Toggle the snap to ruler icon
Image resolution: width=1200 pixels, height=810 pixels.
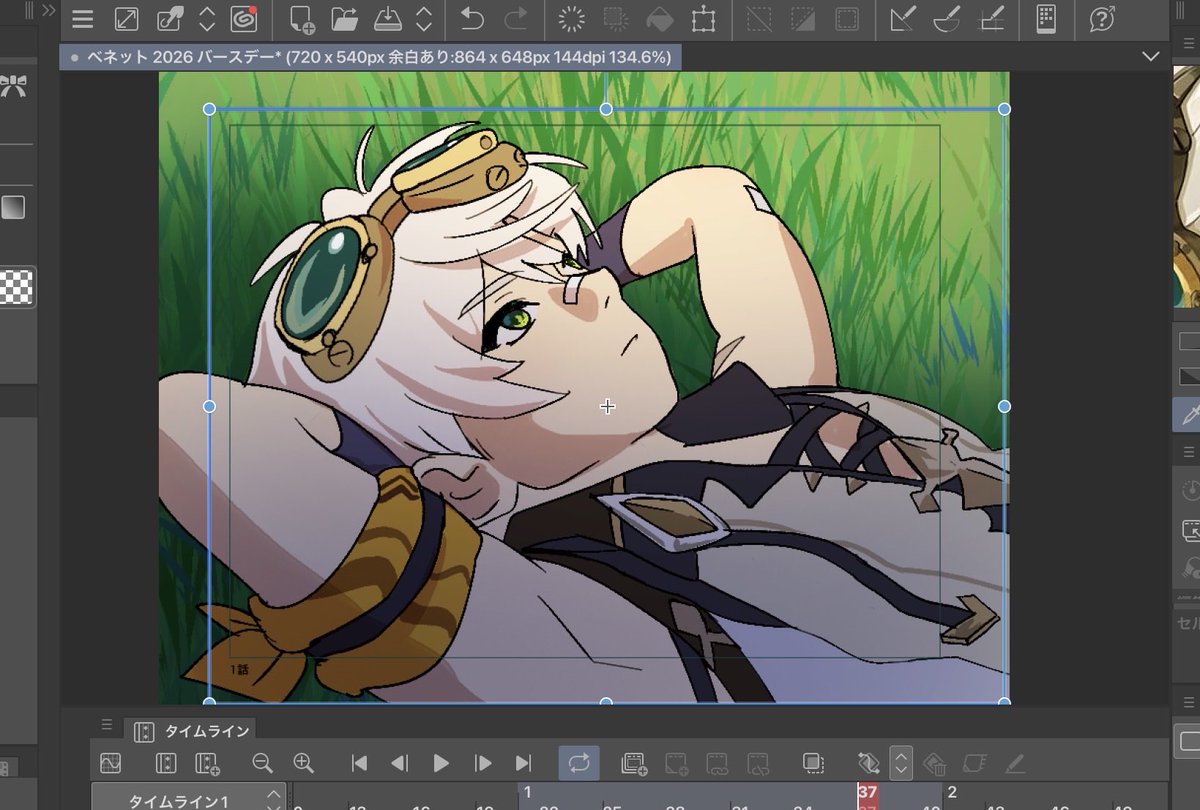click(x=903, y=19)
